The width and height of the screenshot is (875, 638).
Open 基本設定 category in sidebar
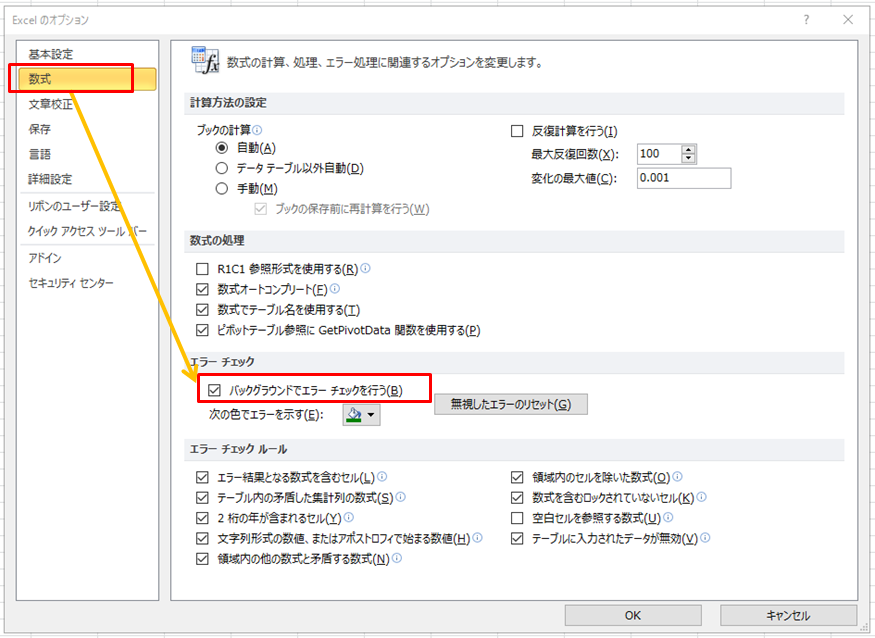click(x=86, y=54)
